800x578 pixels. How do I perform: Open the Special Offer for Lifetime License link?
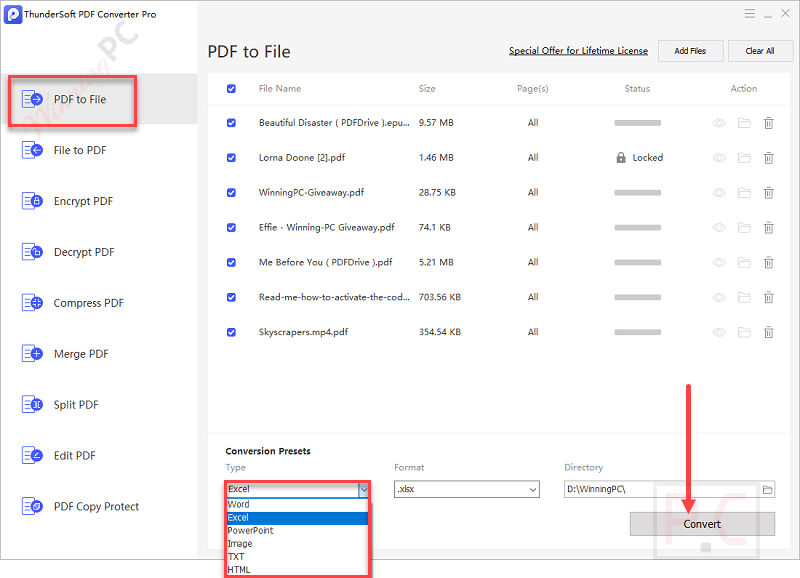tap(578, 50)
